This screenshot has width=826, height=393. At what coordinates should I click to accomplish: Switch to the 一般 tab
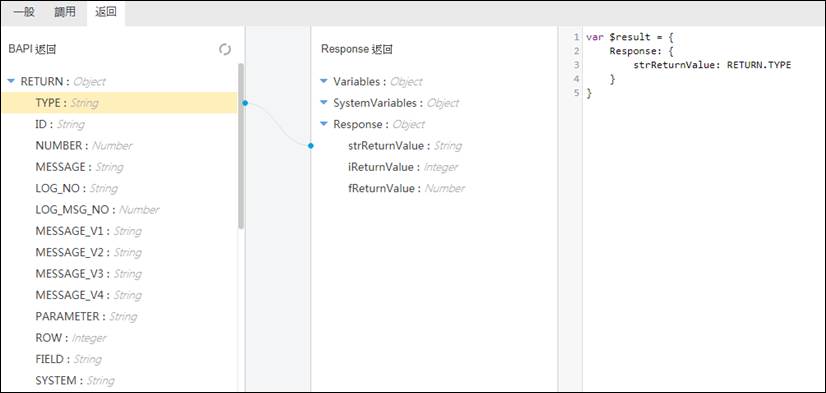pos(24,13)
